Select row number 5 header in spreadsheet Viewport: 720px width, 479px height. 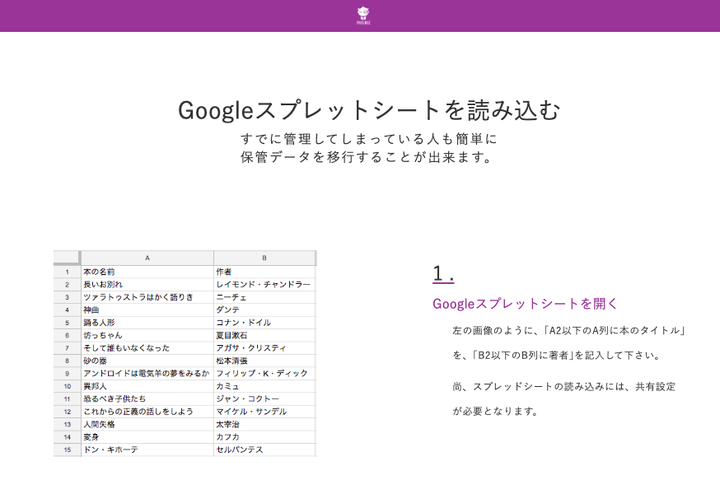coord(67,322)
